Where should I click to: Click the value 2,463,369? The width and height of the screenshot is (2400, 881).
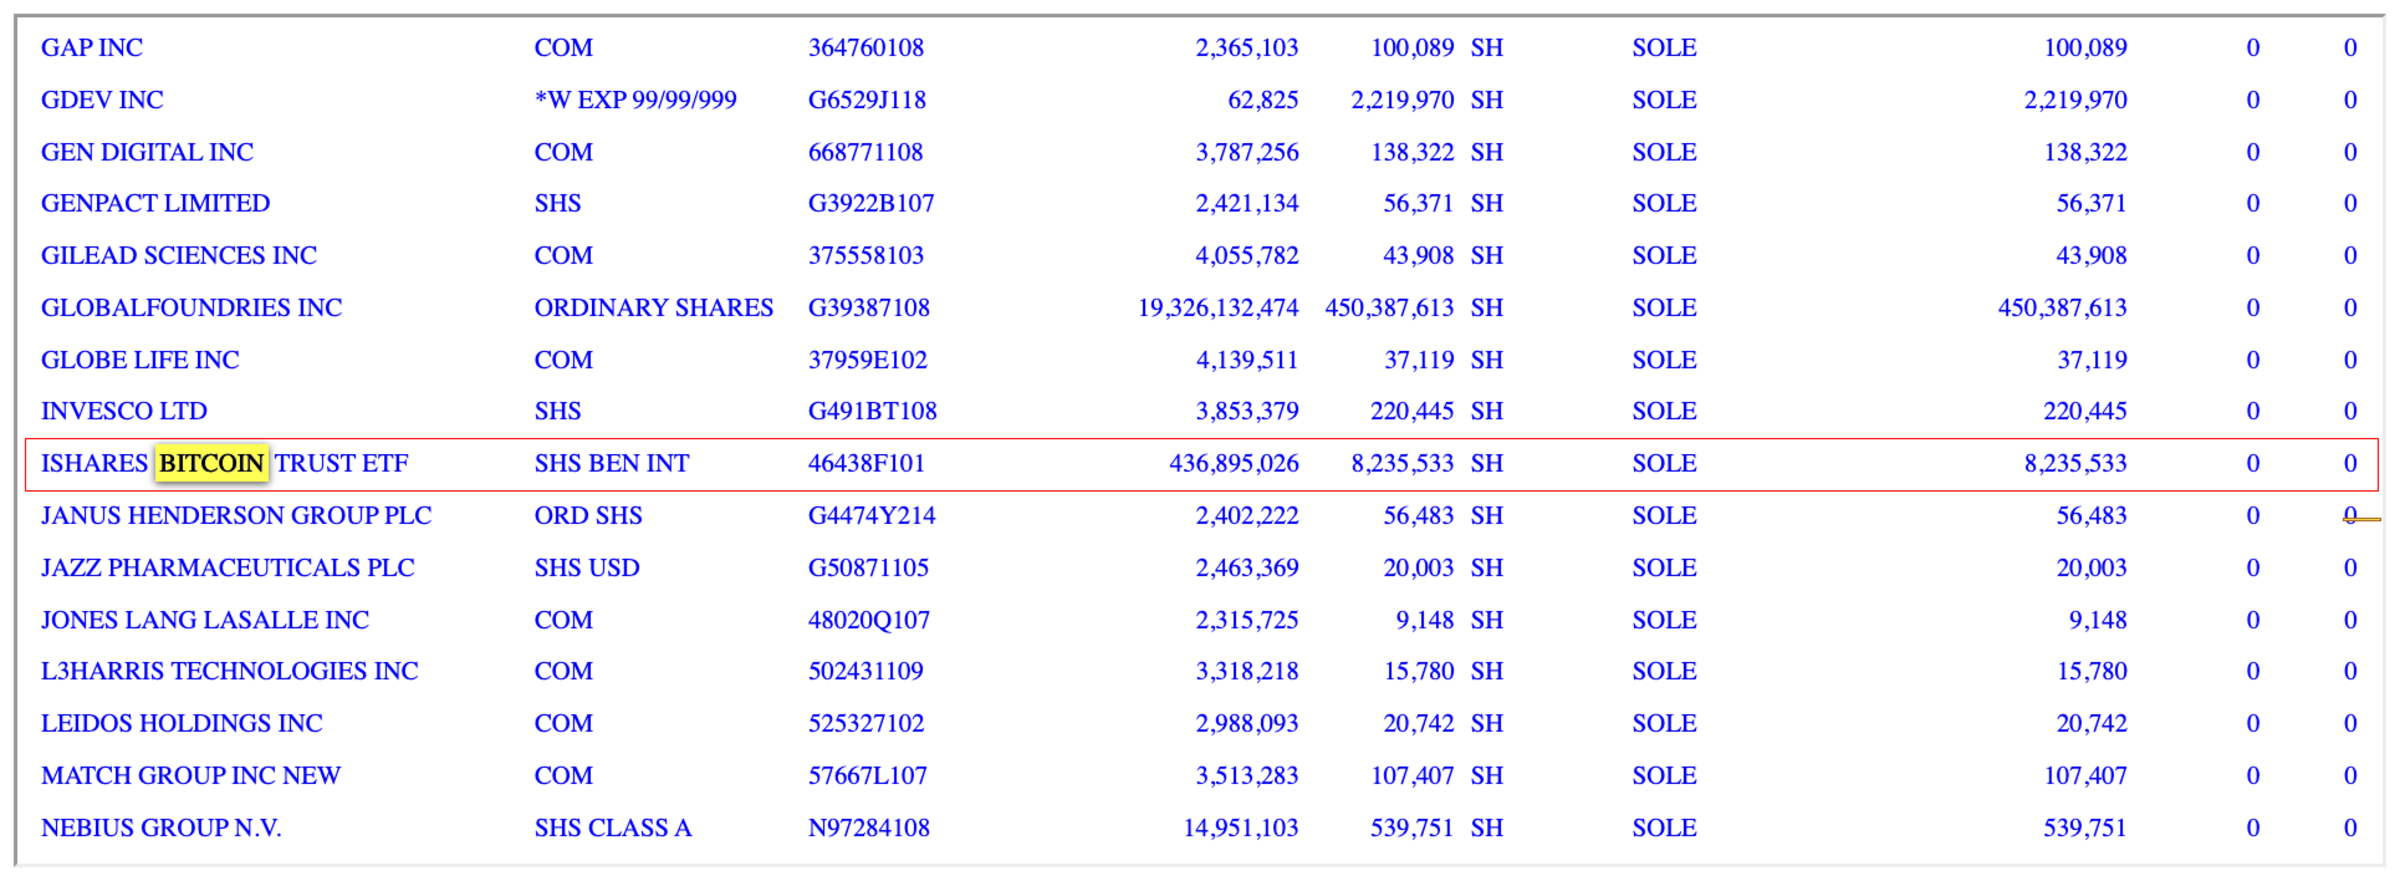1247,567
